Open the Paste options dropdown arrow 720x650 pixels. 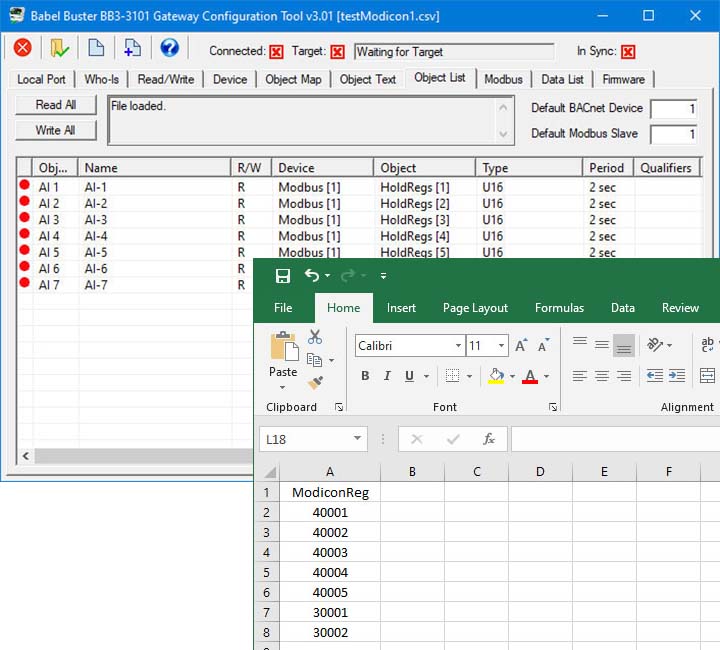(283, 387)
